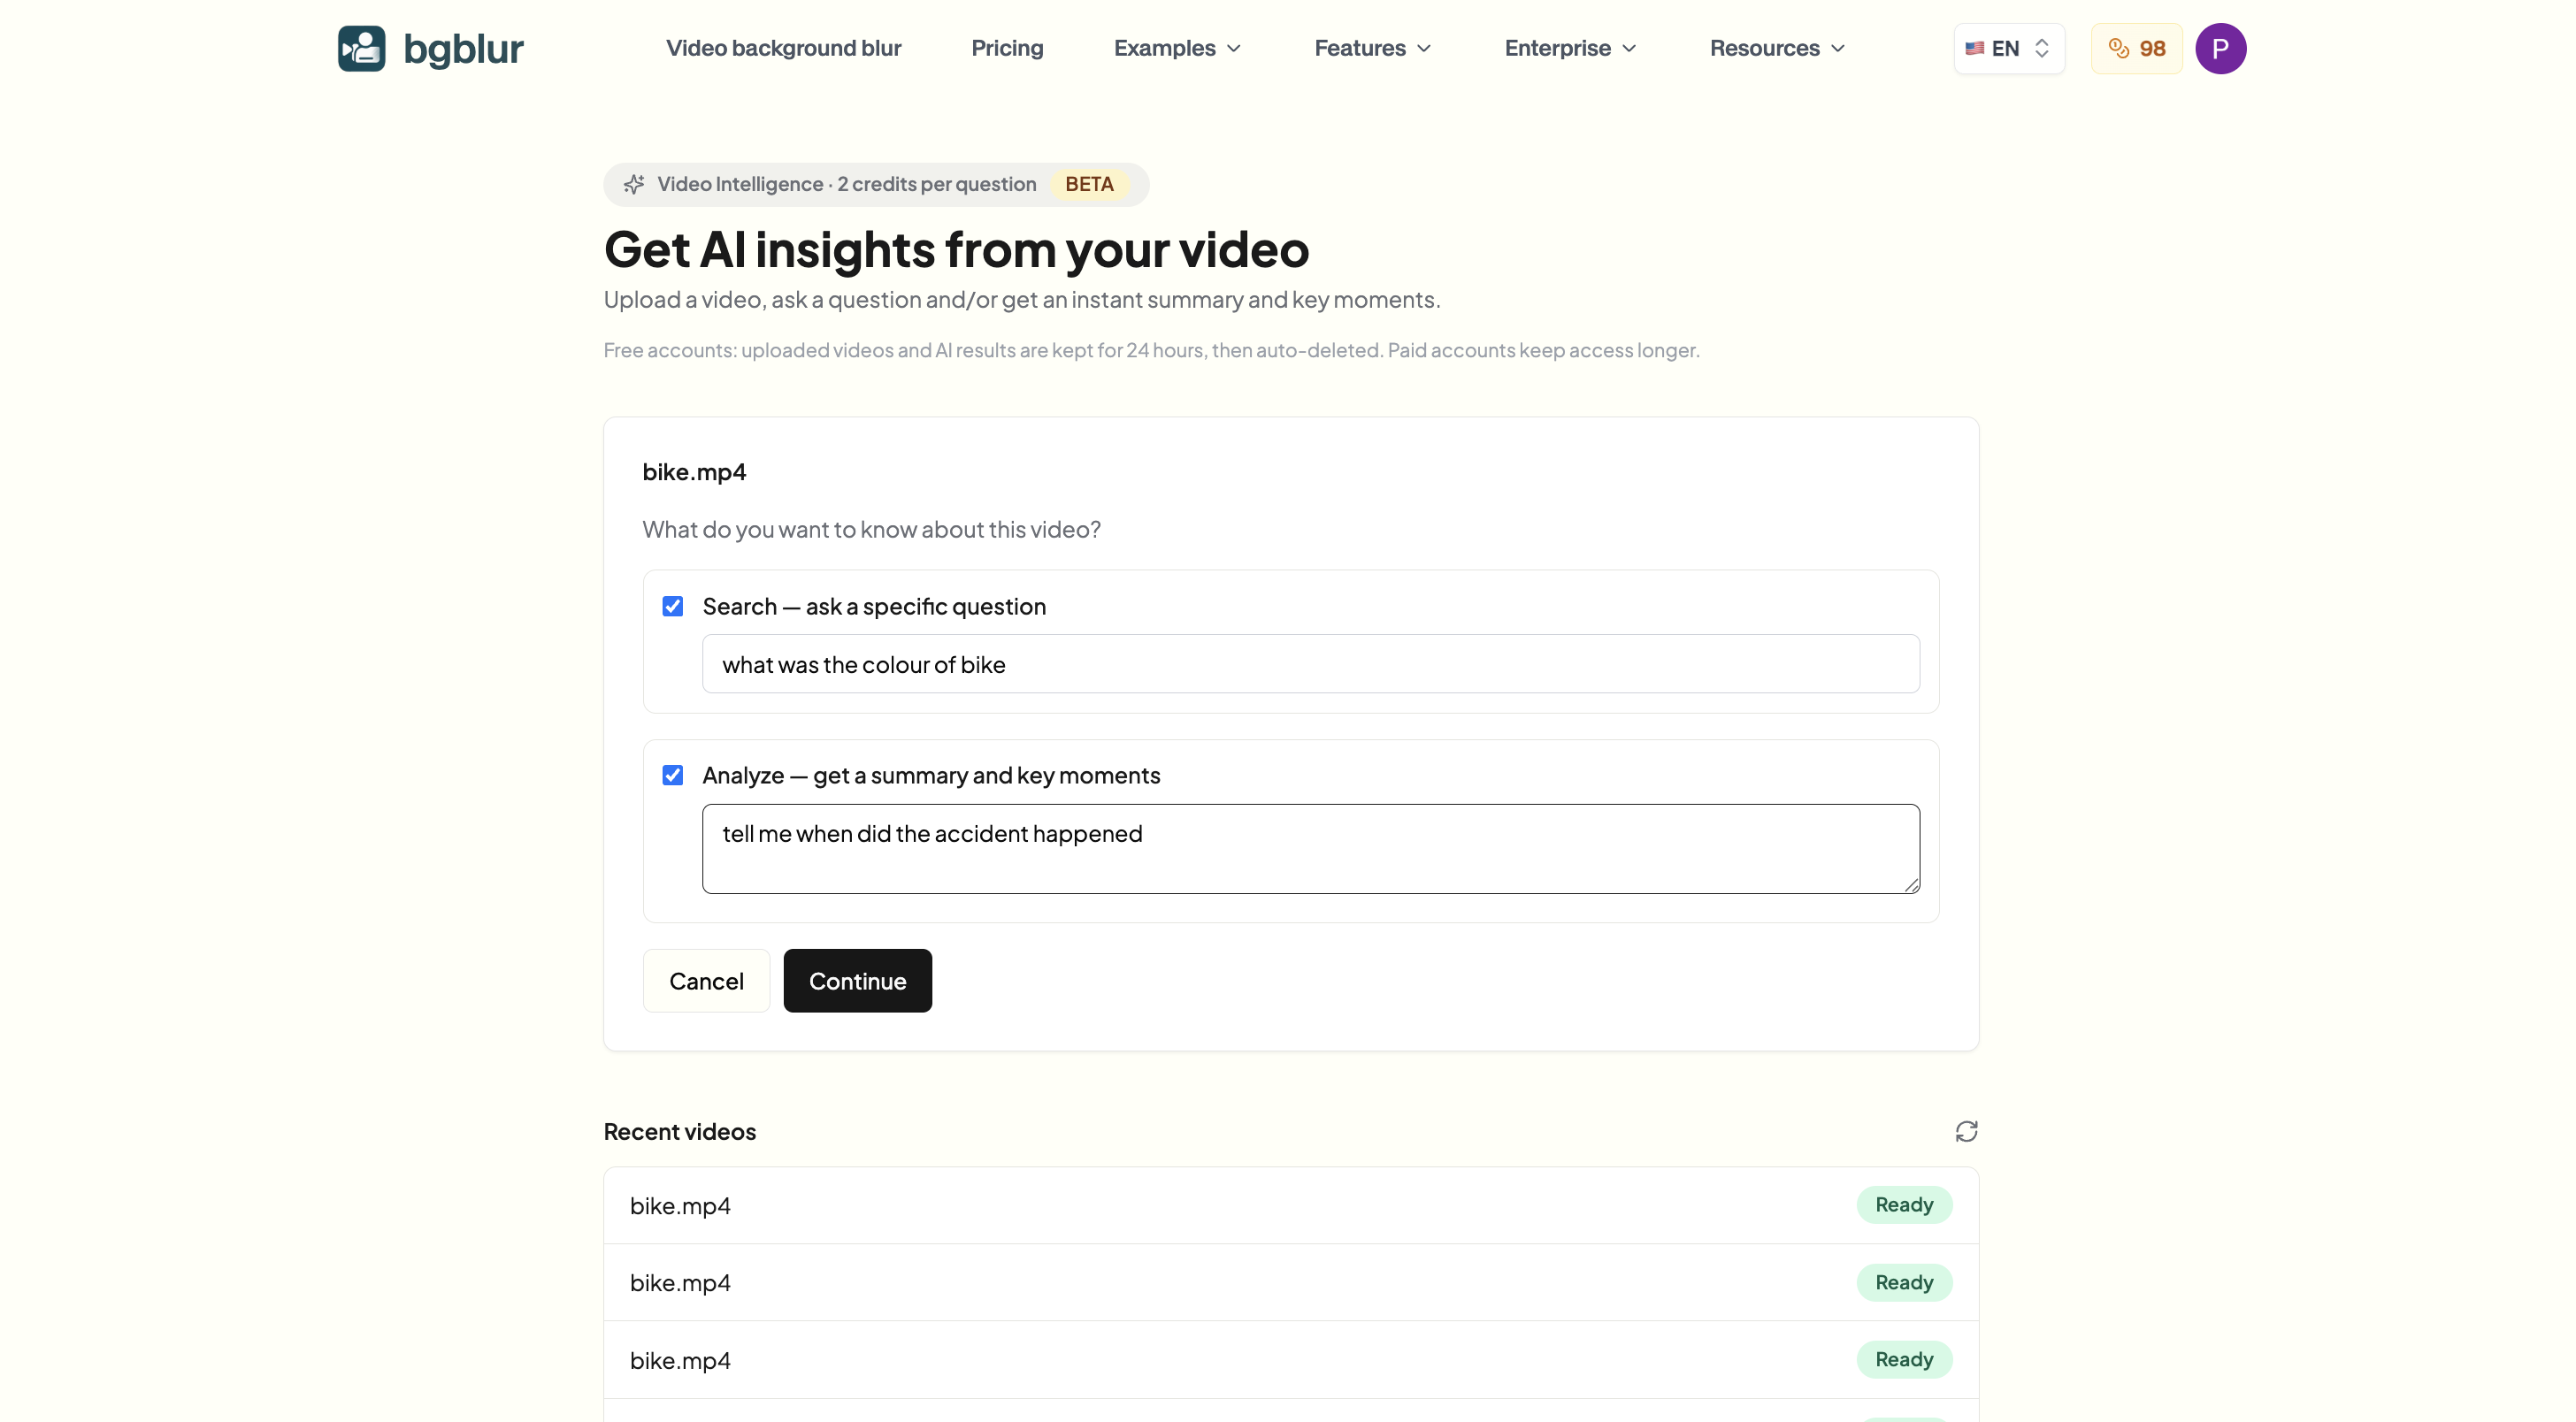
Task: Uncheck the Search specific question checkbox
Action: click(673, 606)
